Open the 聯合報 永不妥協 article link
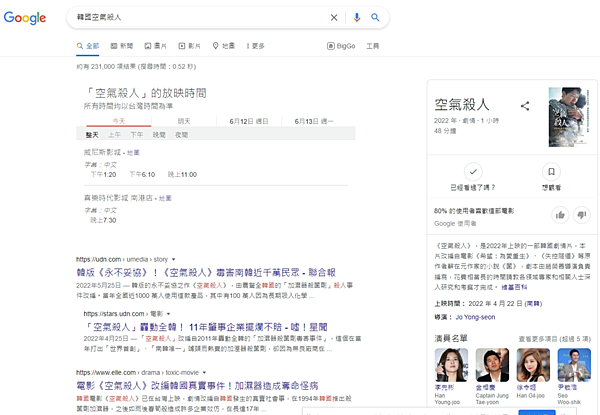This screenshot has width=600, height=415. coord(206,273)
